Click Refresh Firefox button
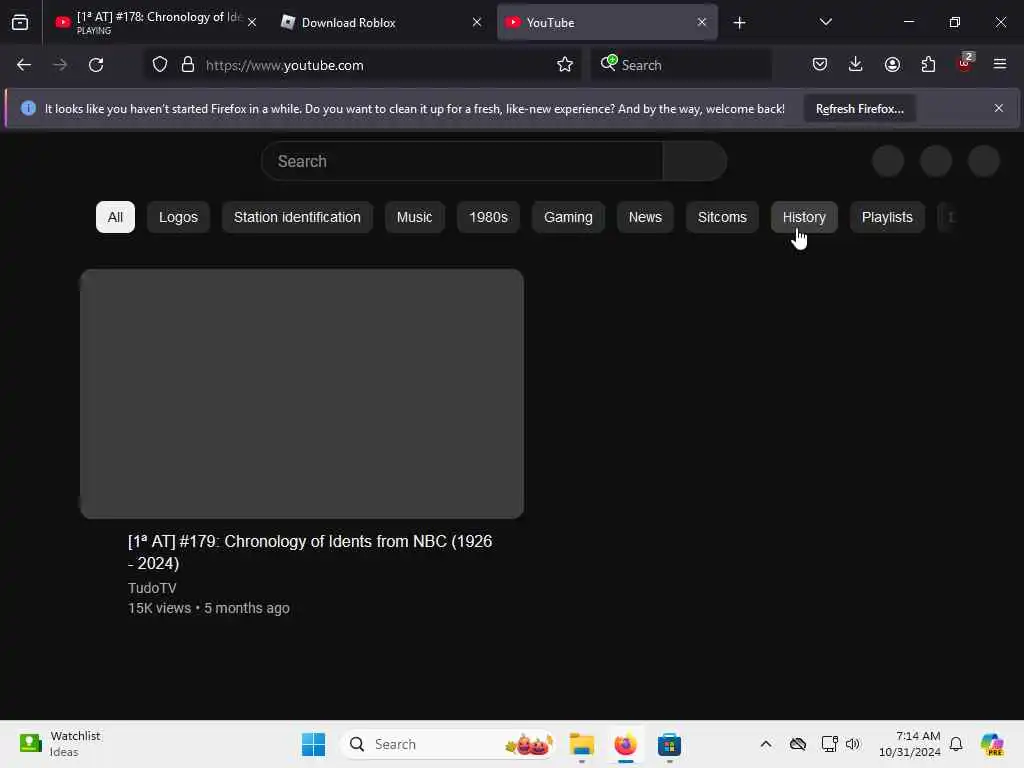1024x768 pixels. click(x=859, y=109)
